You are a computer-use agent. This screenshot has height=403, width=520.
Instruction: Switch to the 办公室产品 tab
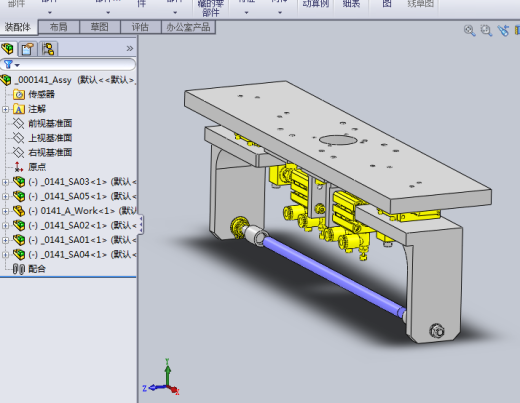pyautogui.click(x=188, y=27)
